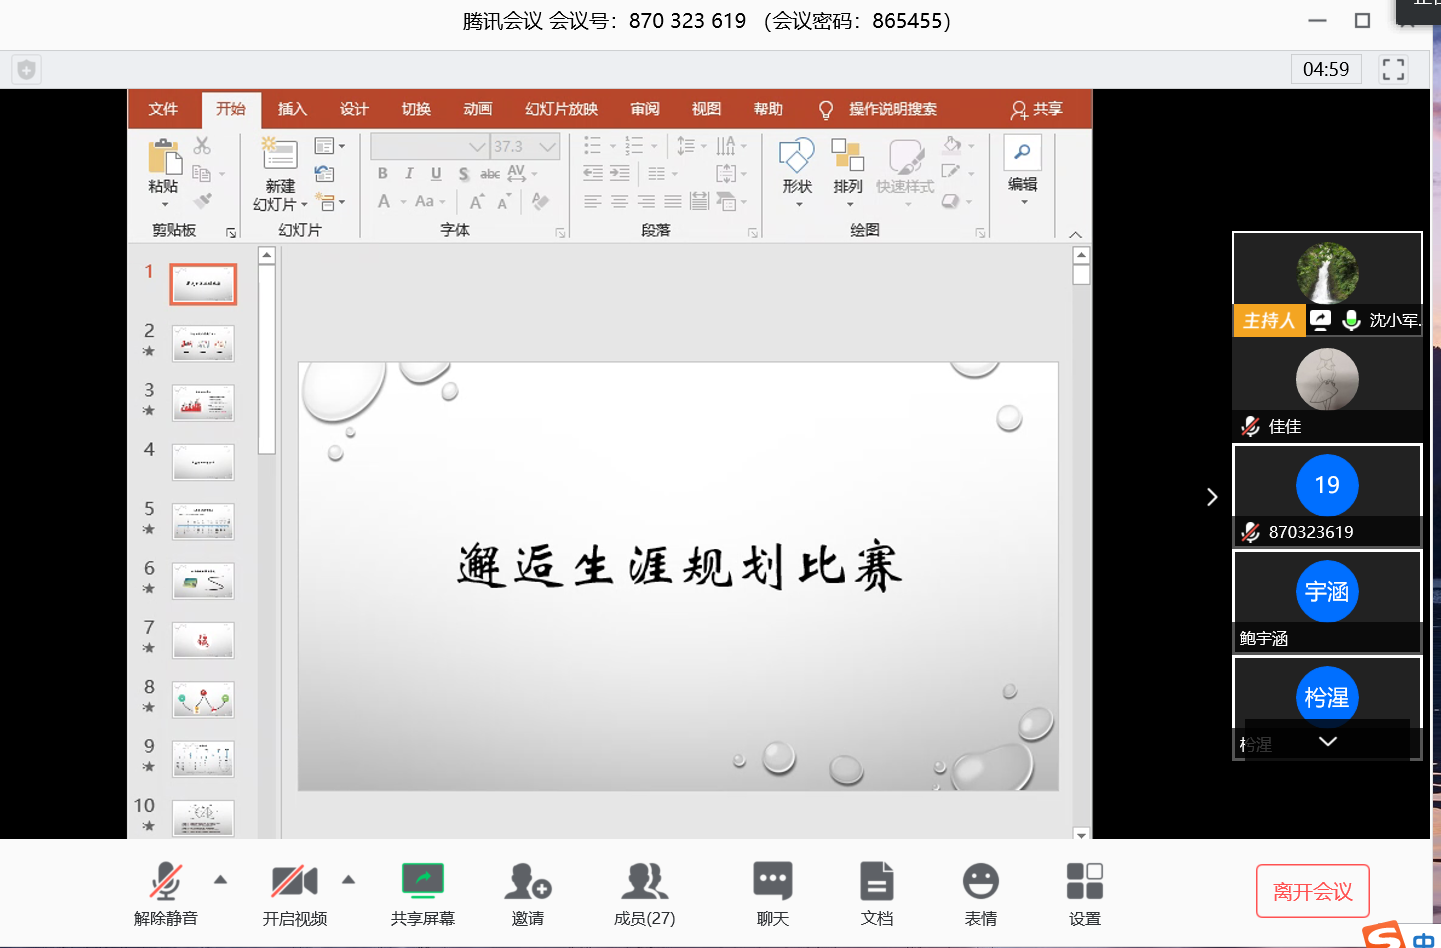Open 成员(27) members list
The width and height of the screenshot is (1441, 948).
pos(644,883)
